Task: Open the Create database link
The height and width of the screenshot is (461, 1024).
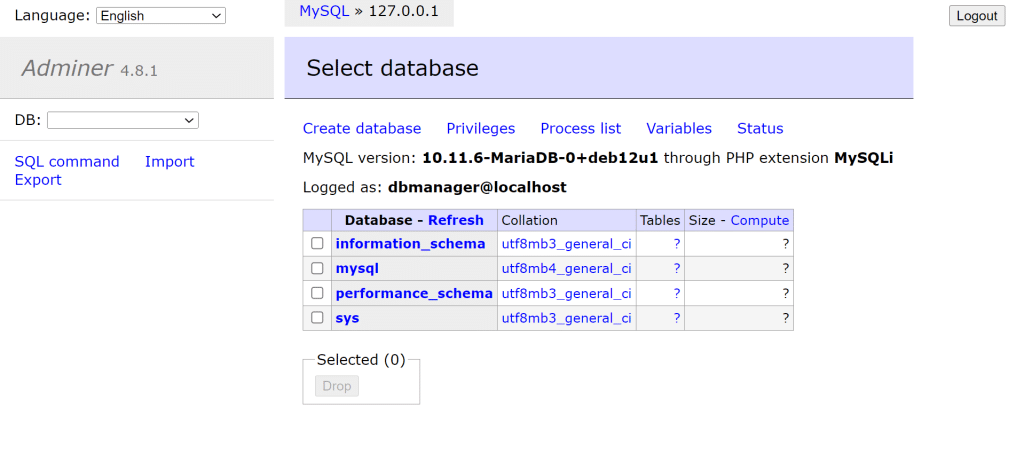Action: [362, 129]
